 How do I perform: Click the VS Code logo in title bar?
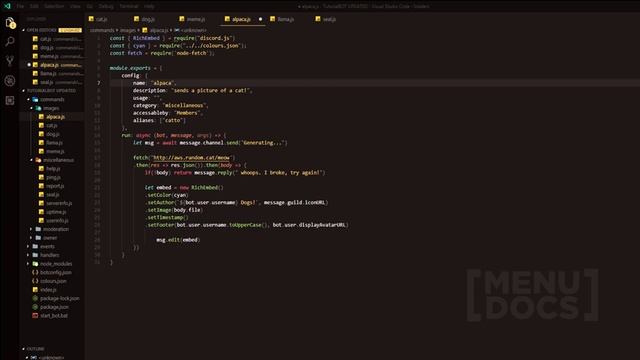(7, 6)
